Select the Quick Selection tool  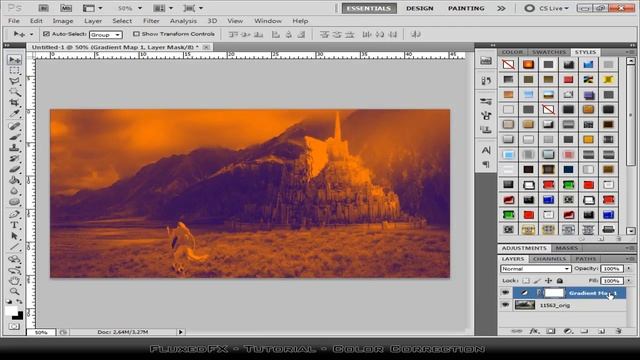tap(15, 92)
